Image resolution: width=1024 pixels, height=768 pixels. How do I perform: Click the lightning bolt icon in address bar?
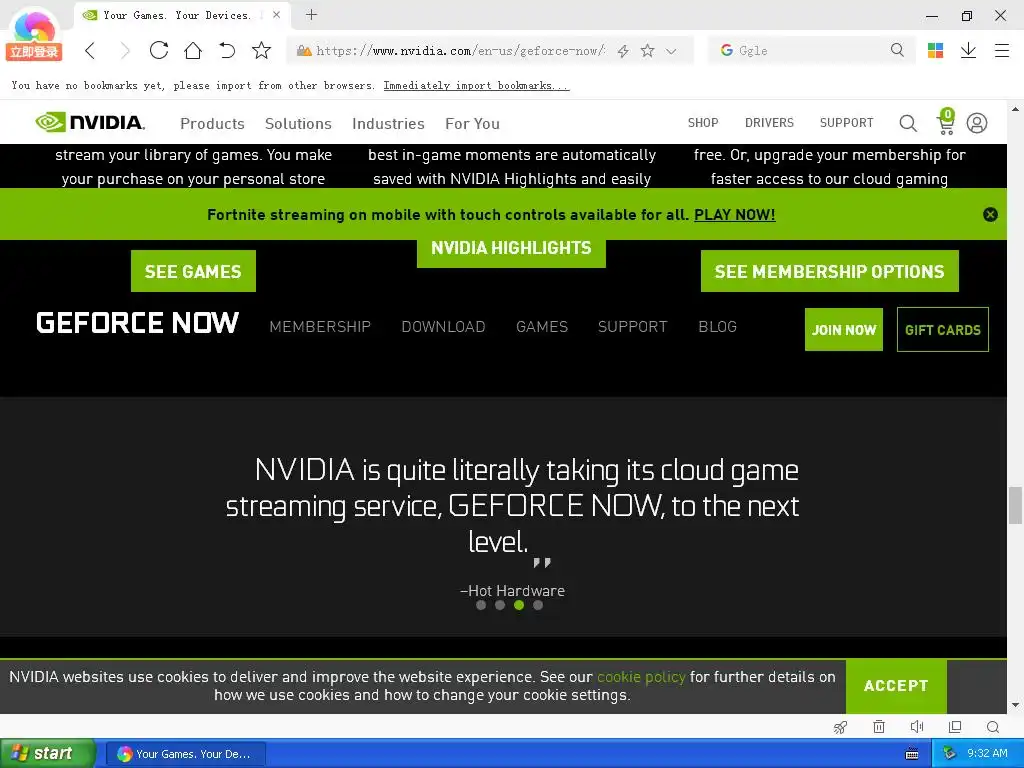pyautogui.click(x=623, y=51)
